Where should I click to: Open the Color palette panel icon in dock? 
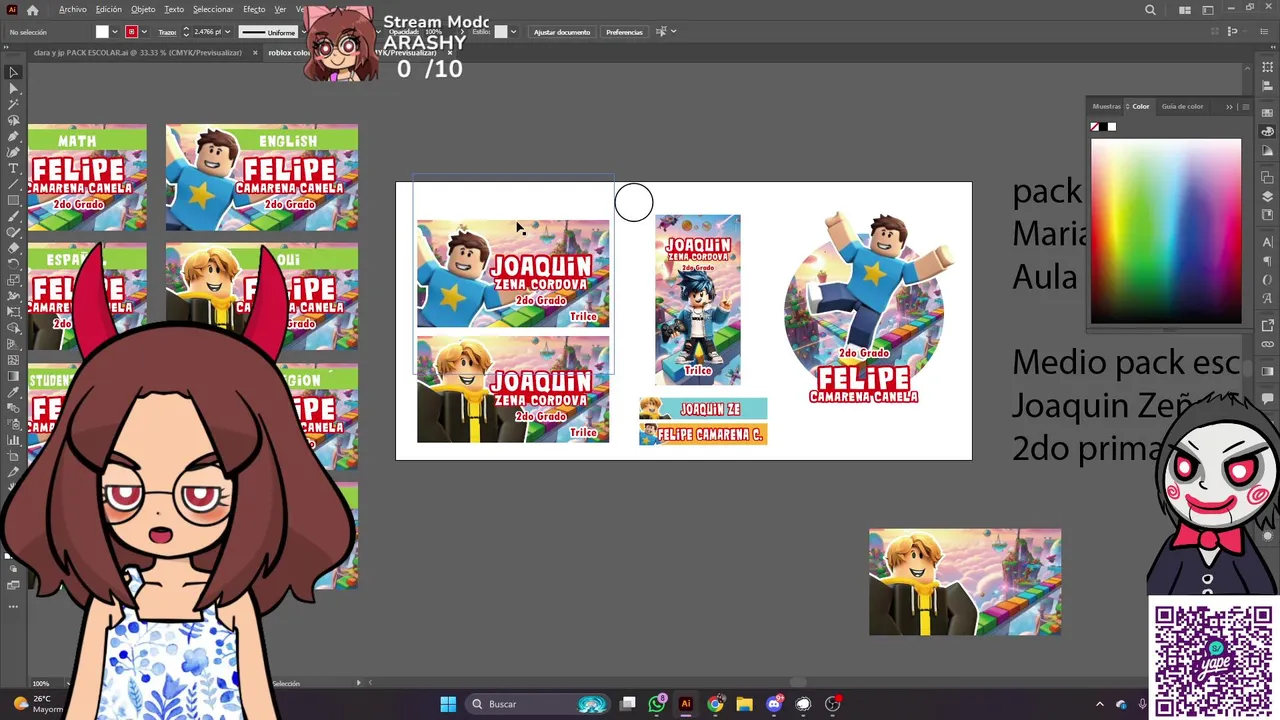tap(1268, 131)
